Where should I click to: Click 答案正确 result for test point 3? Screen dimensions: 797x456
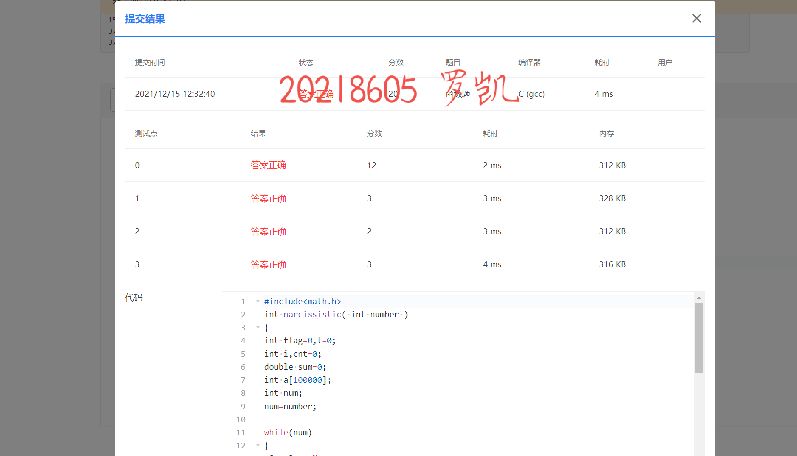(268, 264)
